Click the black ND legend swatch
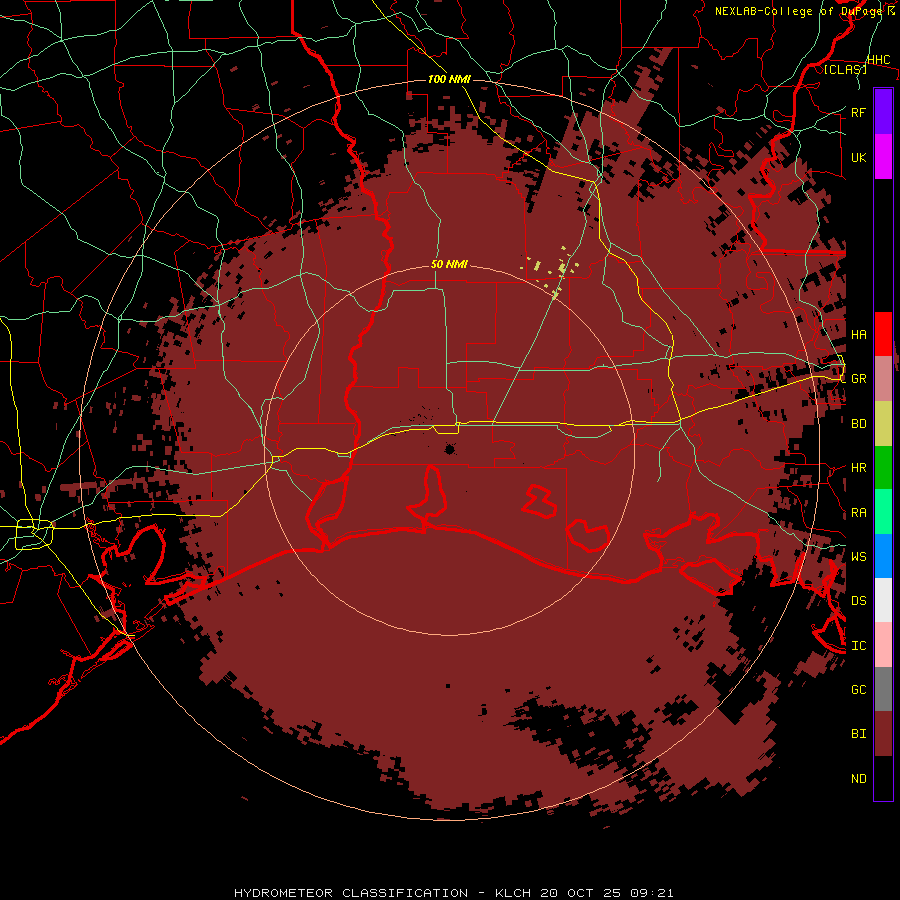 (883, 778)
